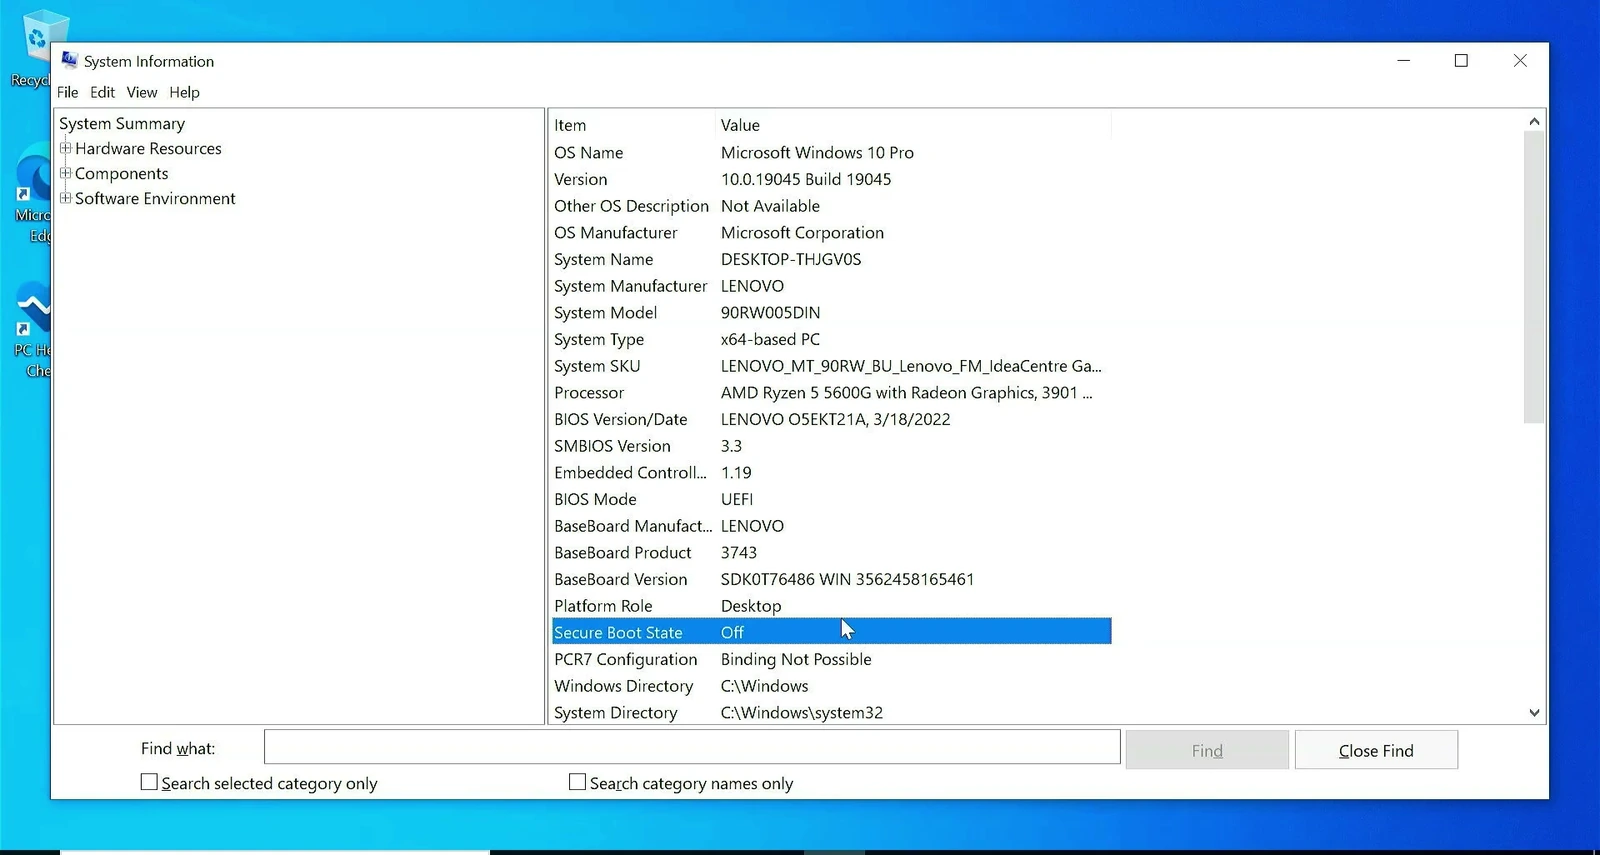Click the Item column header

pos(633,125)
